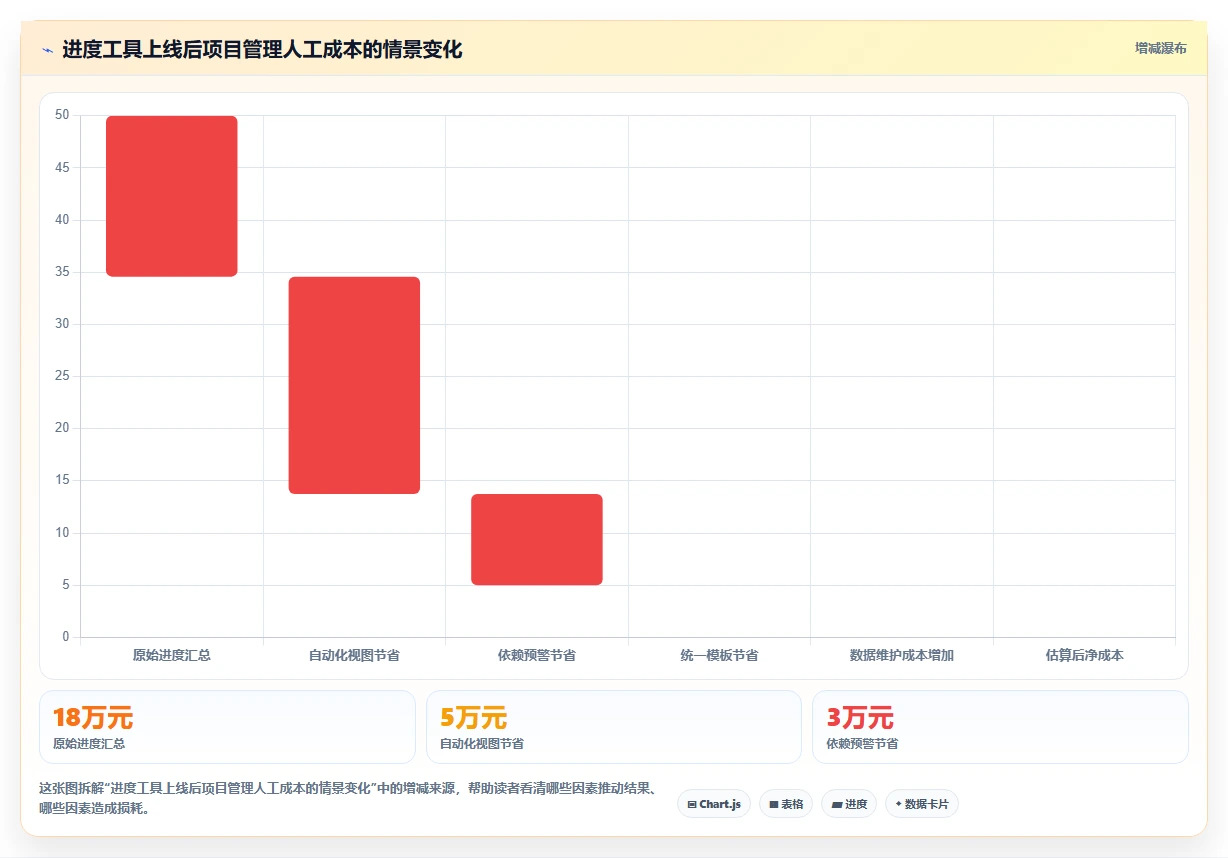Click the y-axis value 20
Image resolution: width=1228 pixels, height=858 pixels.
click(62, 428)
